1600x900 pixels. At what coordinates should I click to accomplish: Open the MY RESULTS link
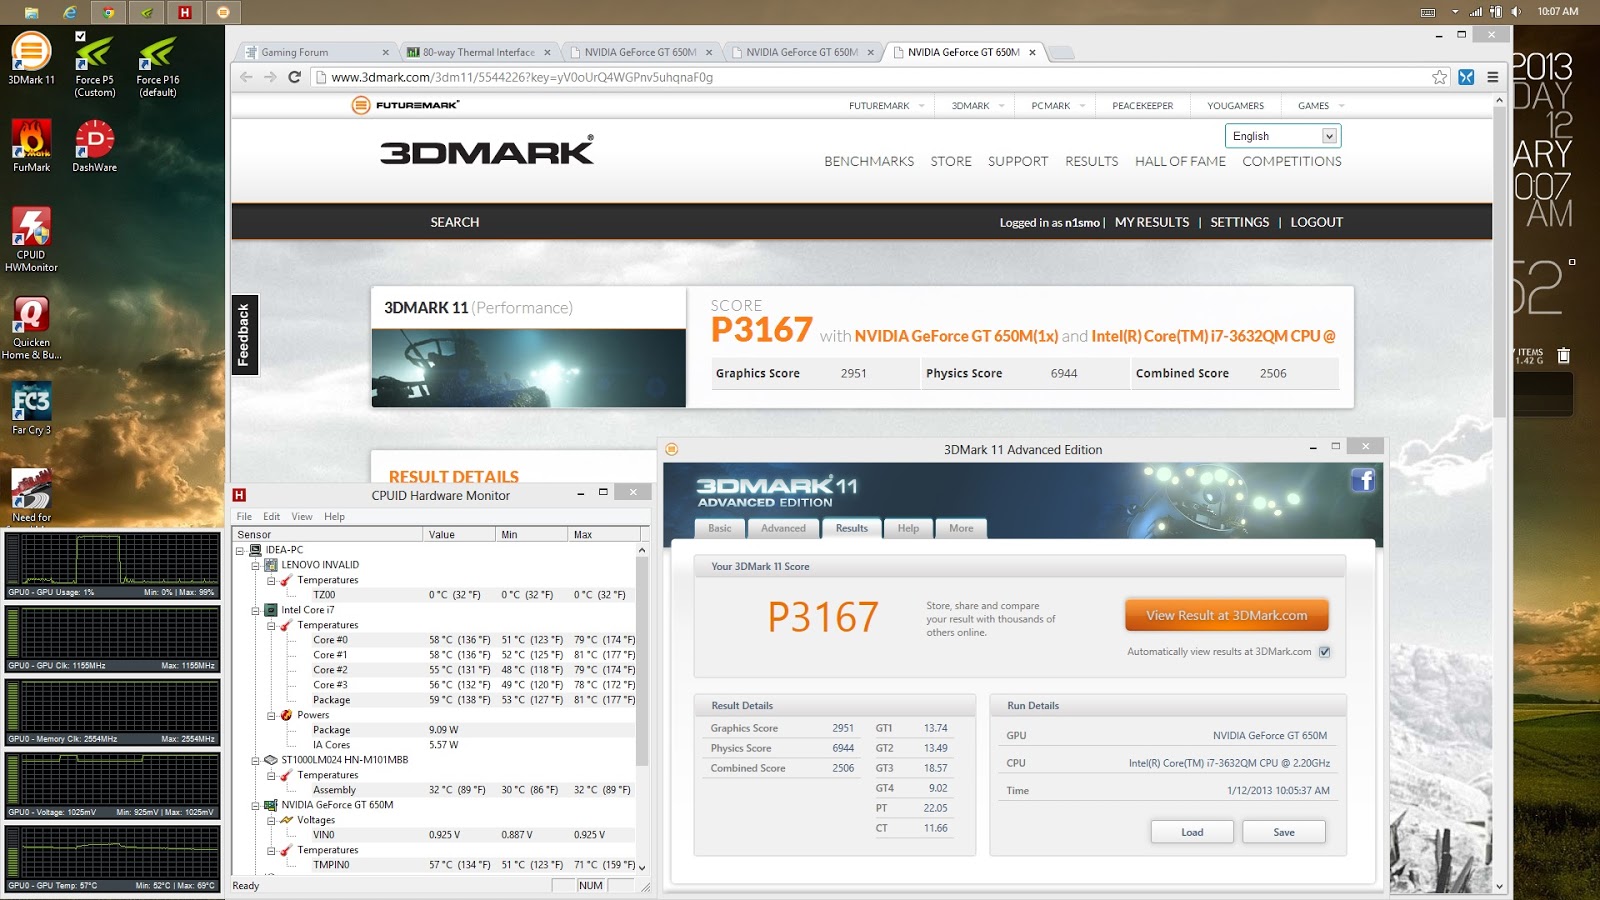point(1152,222)
